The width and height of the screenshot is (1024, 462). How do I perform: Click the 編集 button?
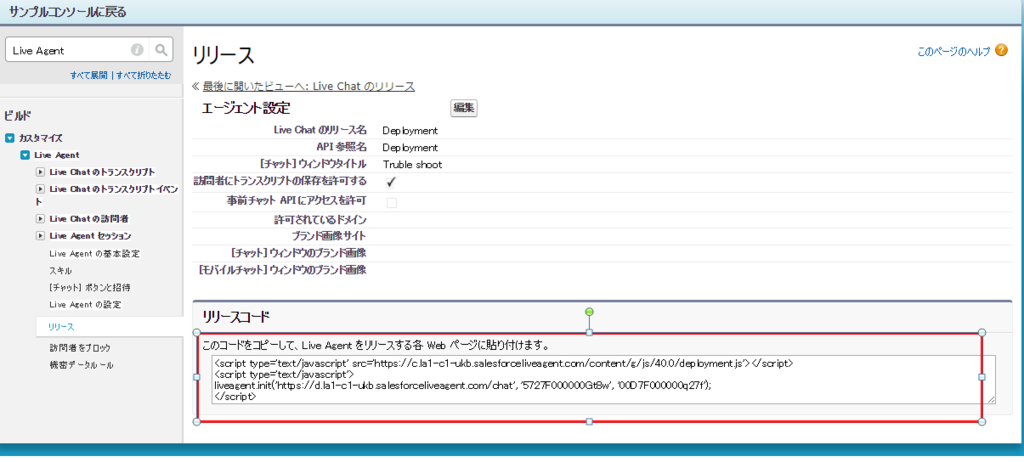[x=464, y=108]
